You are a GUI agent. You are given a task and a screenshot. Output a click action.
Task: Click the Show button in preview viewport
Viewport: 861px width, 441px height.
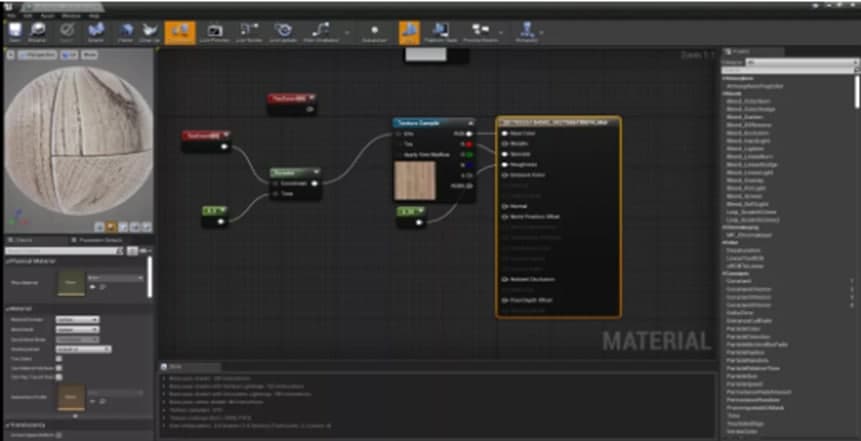(x=90, y=55)
